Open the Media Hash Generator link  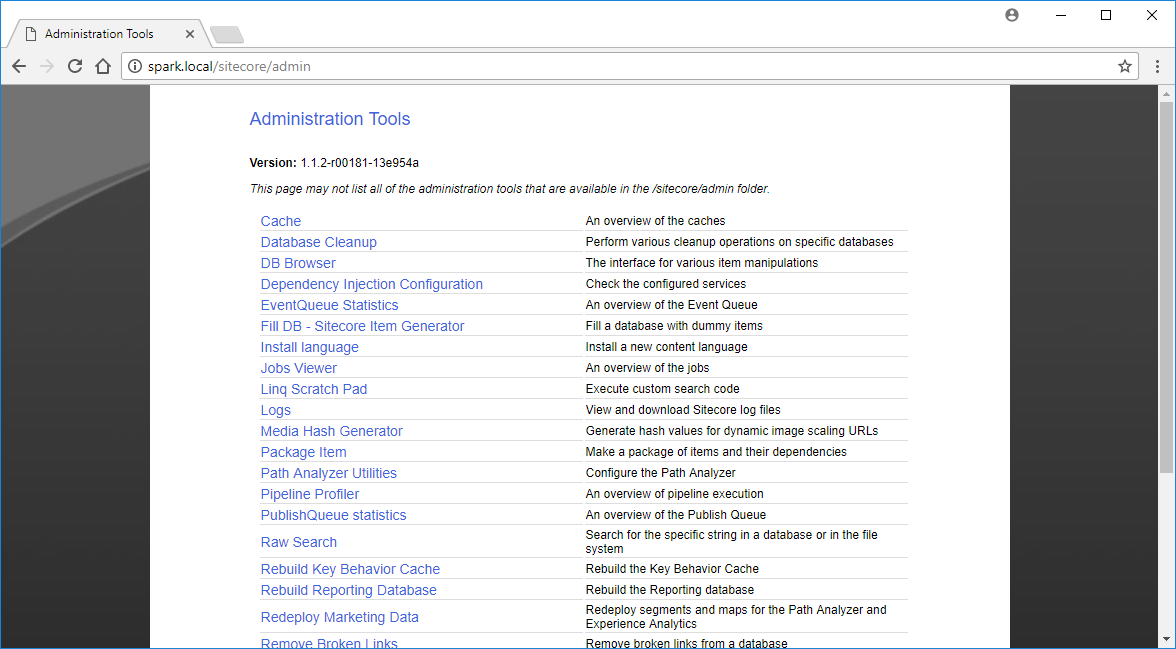(332, 431)
